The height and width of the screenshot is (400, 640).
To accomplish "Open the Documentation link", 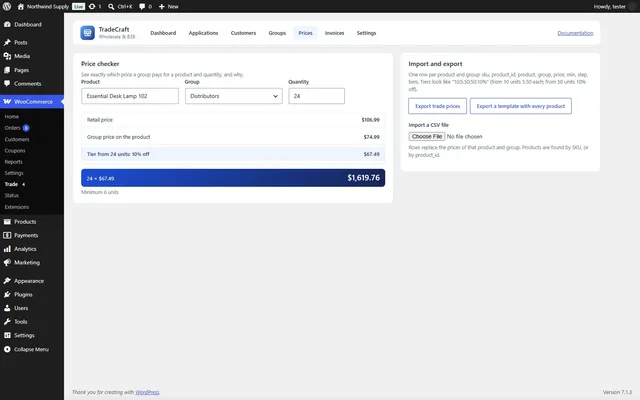I will (x=575, y=33).
